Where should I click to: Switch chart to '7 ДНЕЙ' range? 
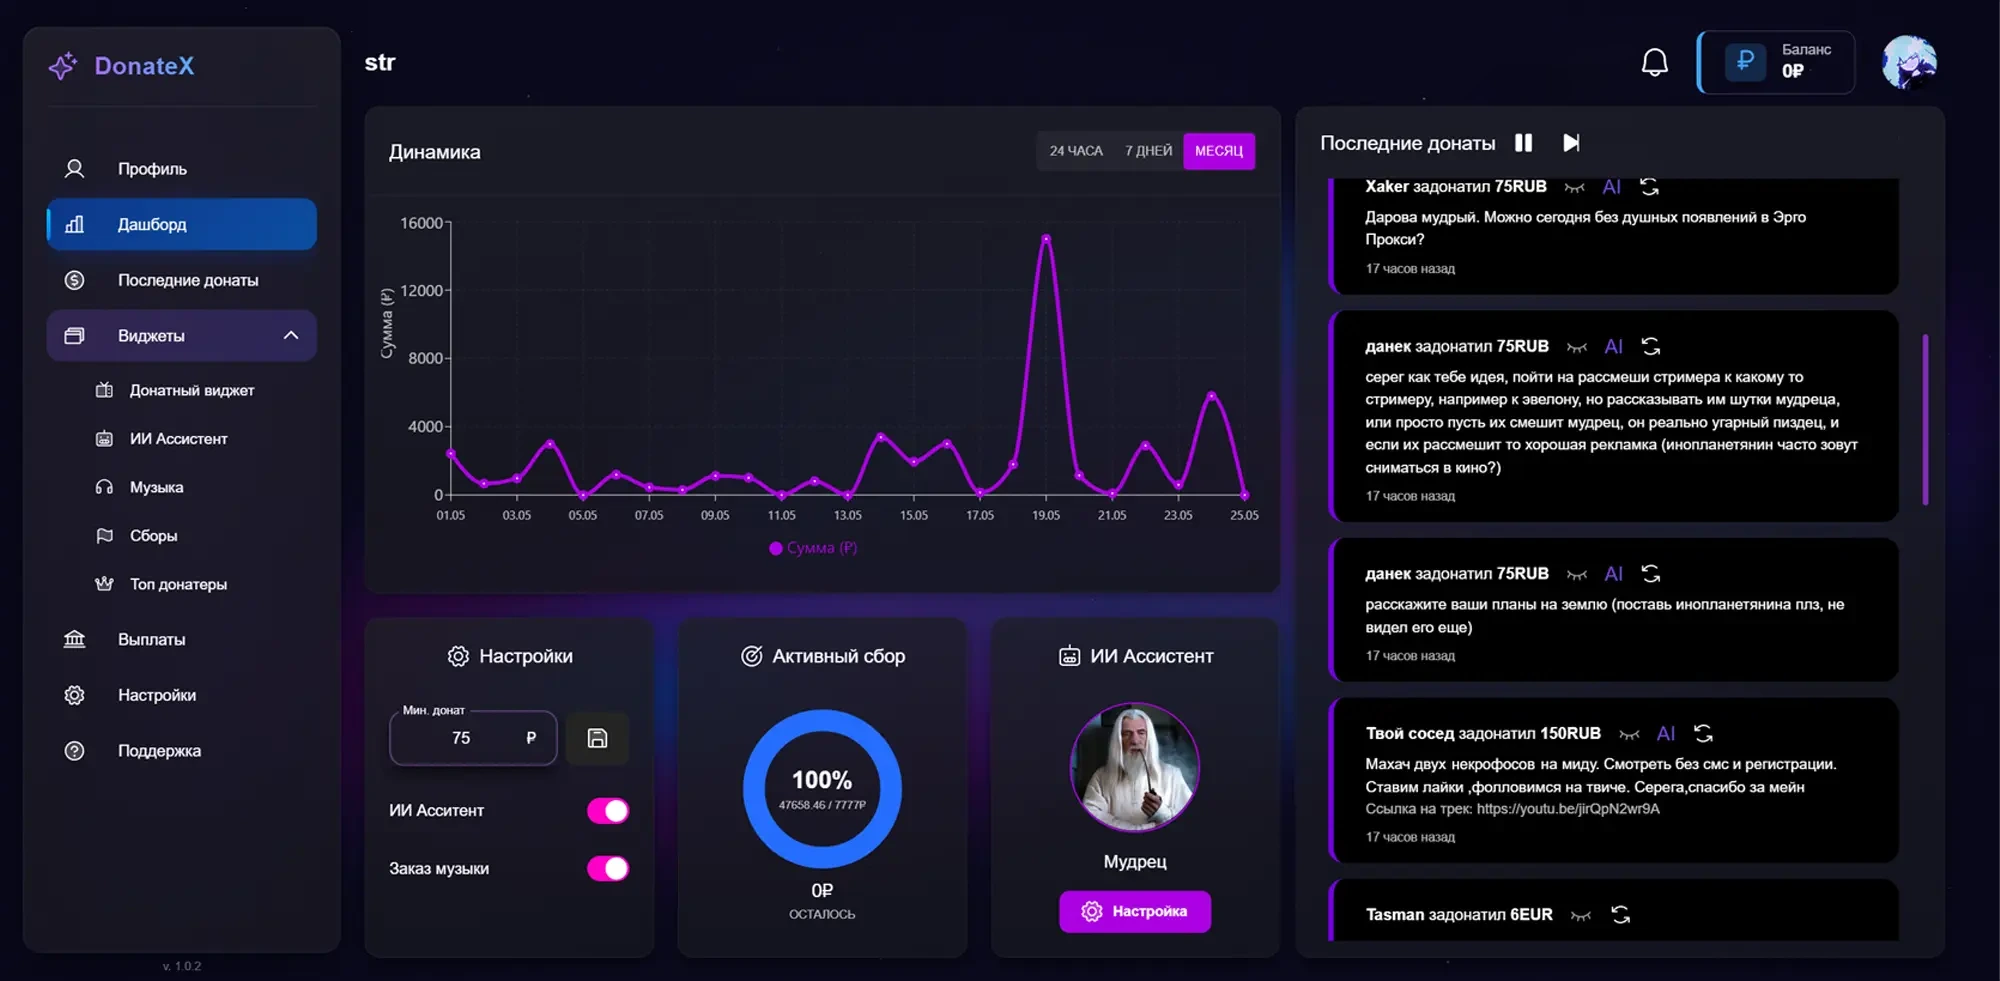coord(1148,151)
